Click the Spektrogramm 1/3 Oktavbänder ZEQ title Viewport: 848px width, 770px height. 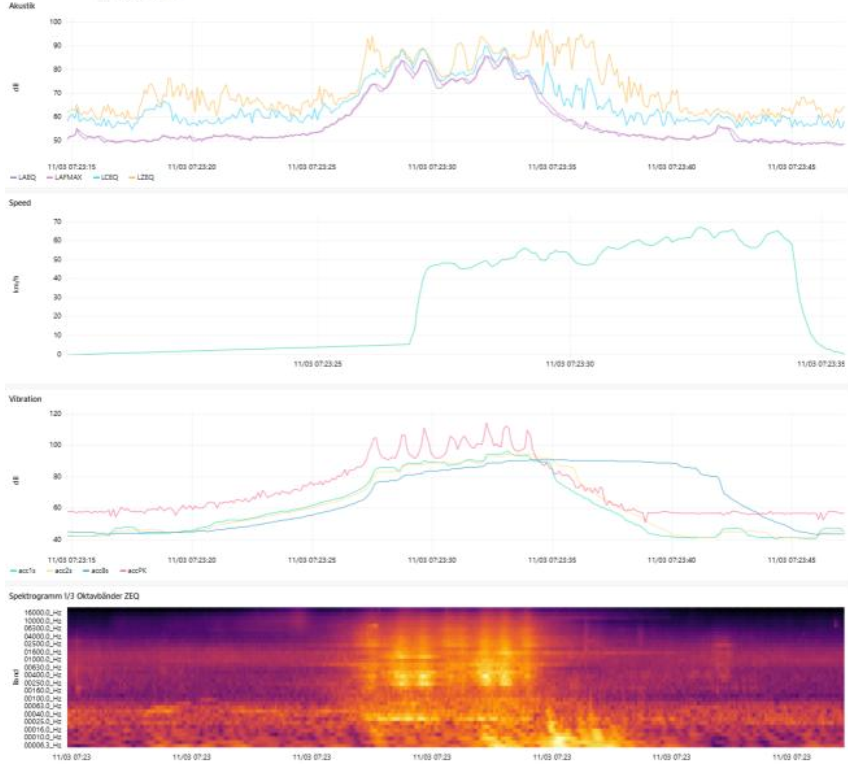tap(74, 596)
